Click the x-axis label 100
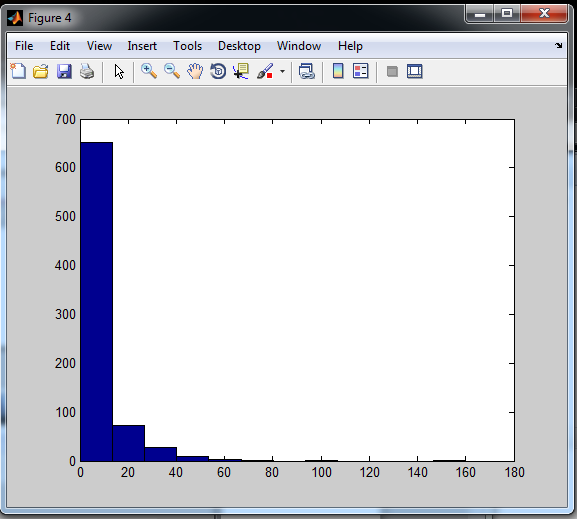The image size is (577, 519). pos(321,472)
